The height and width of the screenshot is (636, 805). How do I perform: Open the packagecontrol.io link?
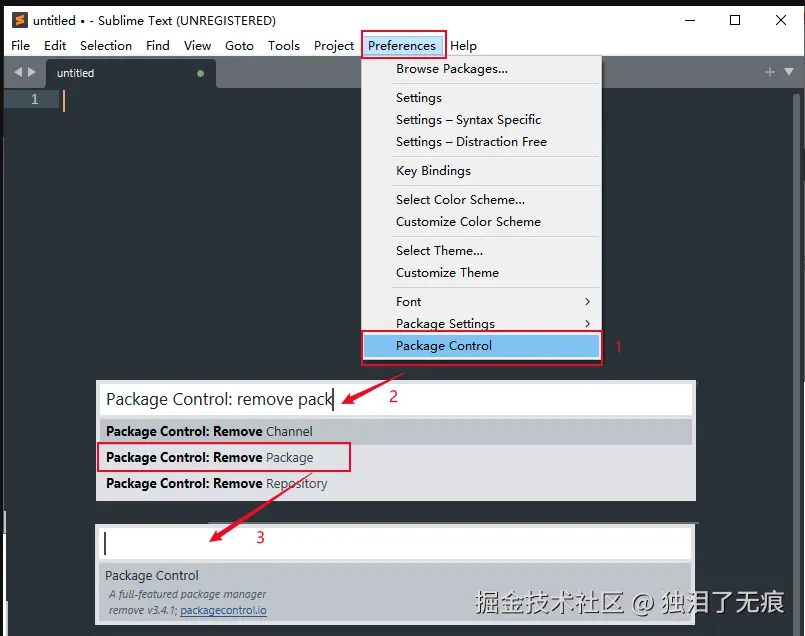(223, 610)
